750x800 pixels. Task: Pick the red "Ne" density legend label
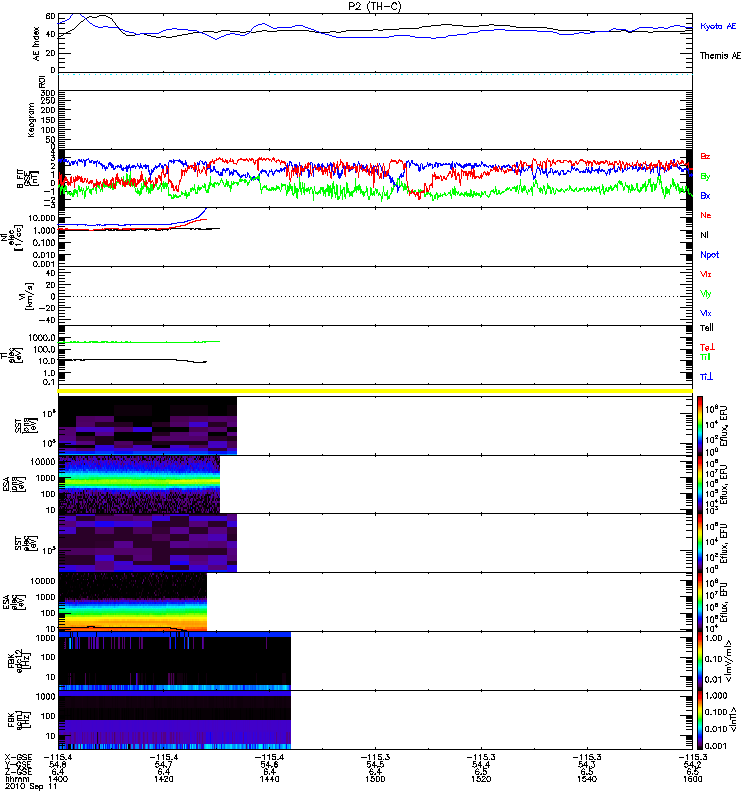tap(706, 215)
